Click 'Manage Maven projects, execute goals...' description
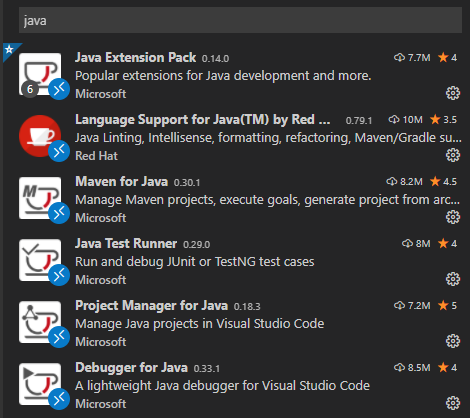Viewport: 470px width, 418px height. [268, 200]
